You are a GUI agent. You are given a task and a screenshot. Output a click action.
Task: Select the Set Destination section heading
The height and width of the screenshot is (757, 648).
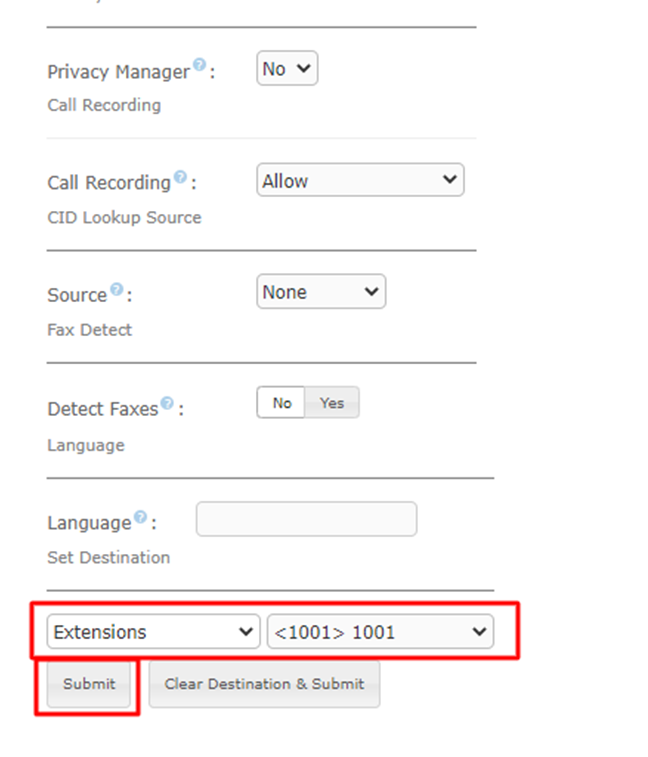point(108,558)
